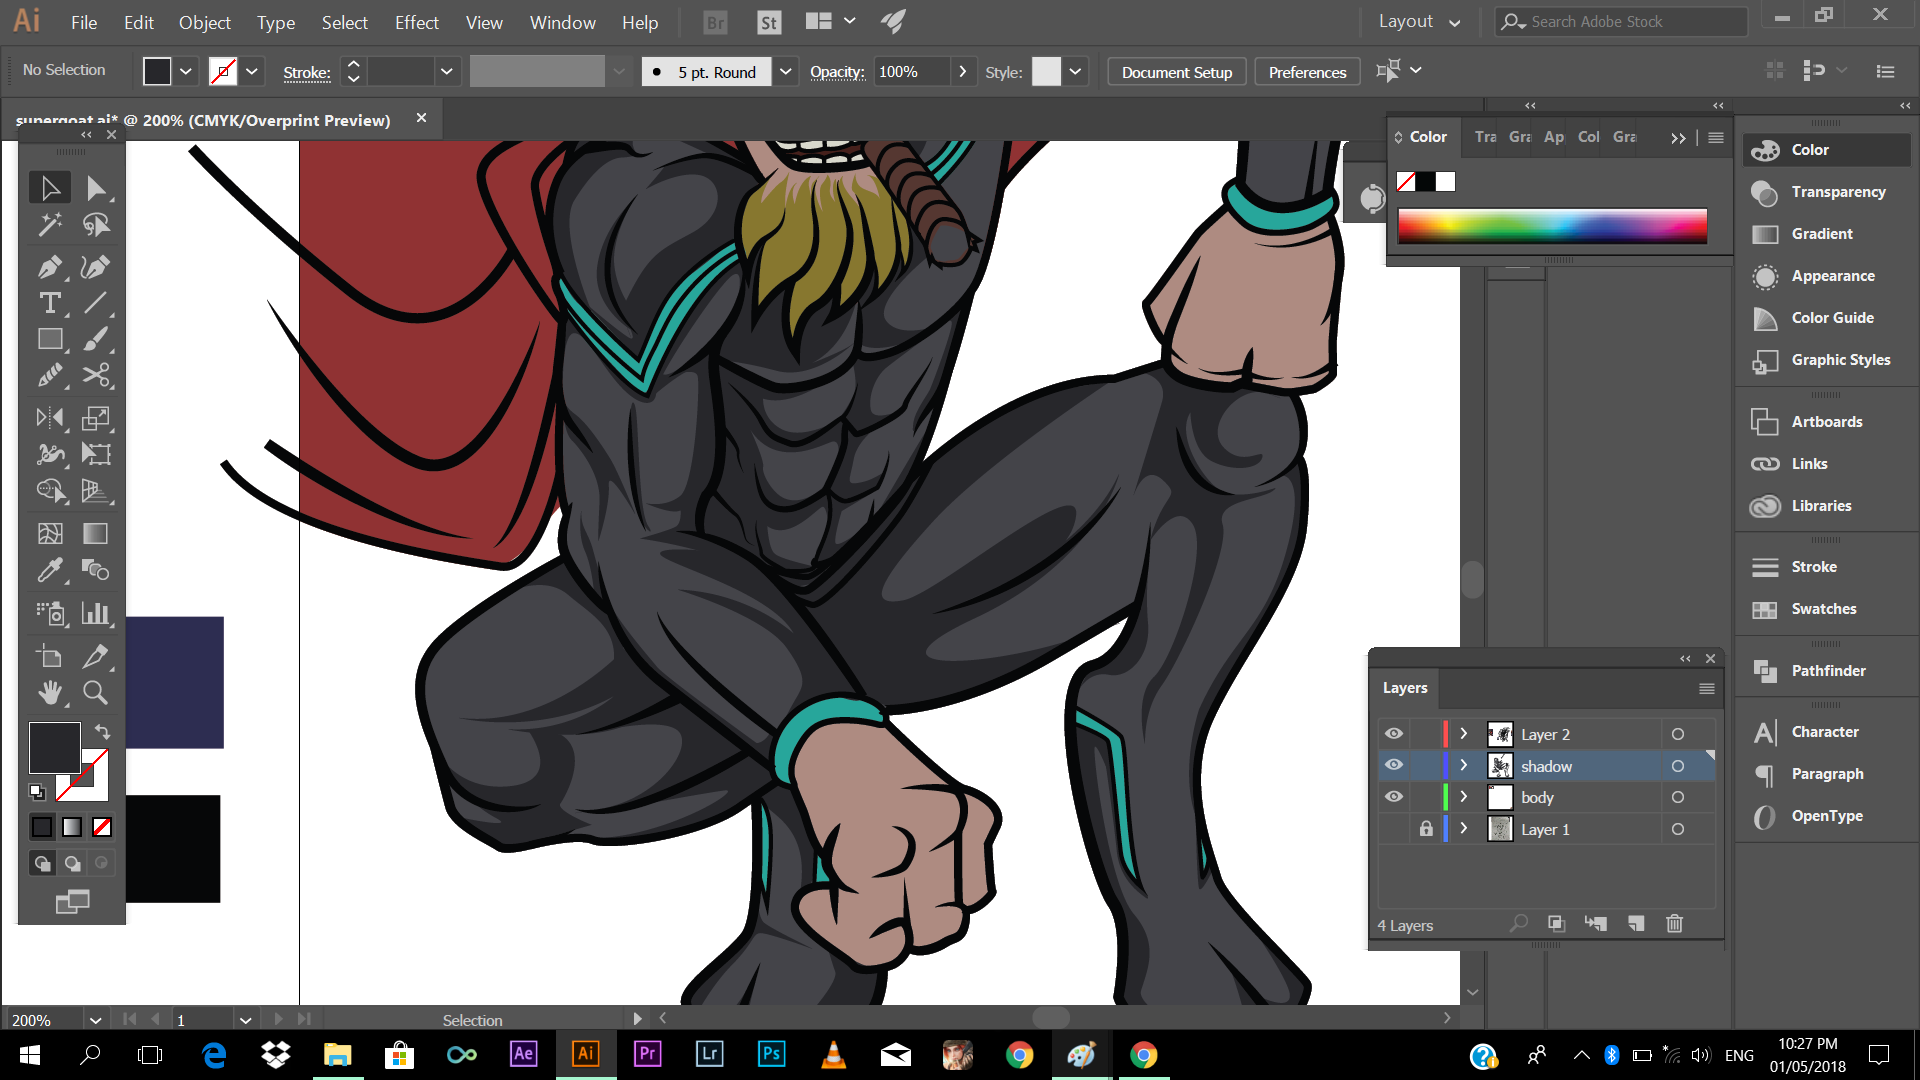
Task: Select the Hand tool
Action: [x=49, y=692]
